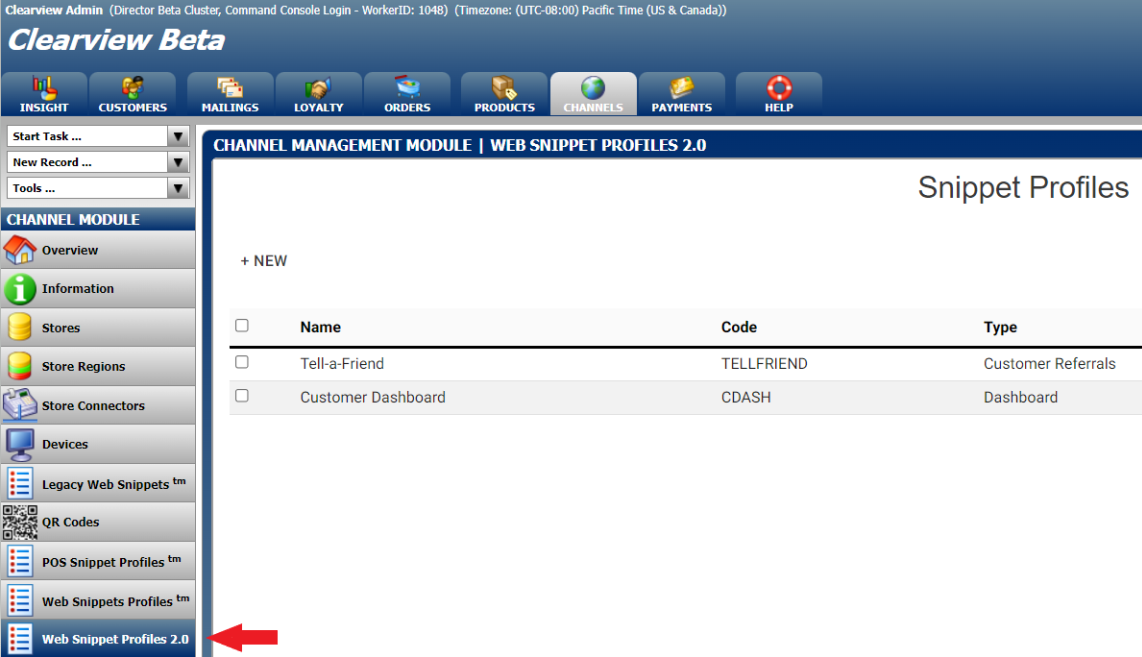Toggle the select-all header checkbox
The image size is (1142, 657).
point(242,326)
